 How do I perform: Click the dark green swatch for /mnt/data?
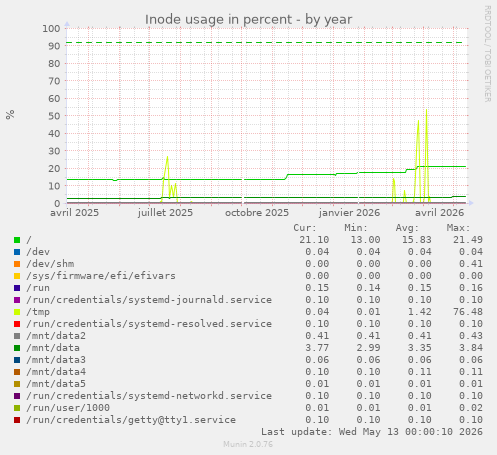point(17,348)
